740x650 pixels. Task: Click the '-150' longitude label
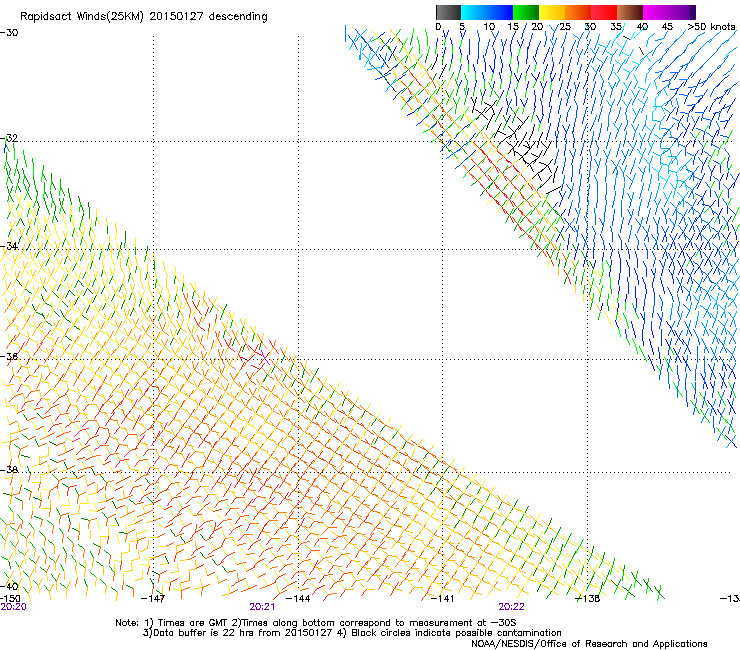pyautogui.click(x=10, y=599)
